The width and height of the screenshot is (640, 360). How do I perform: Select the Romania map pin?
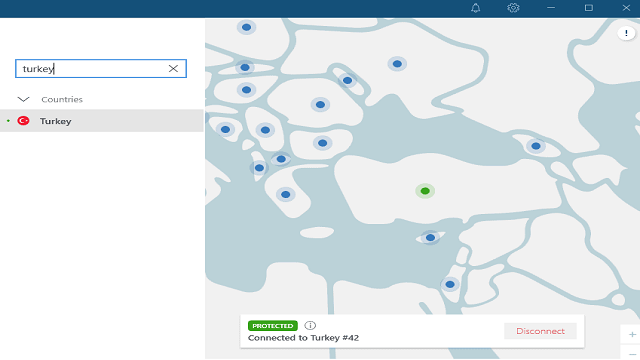pos(320,105)
